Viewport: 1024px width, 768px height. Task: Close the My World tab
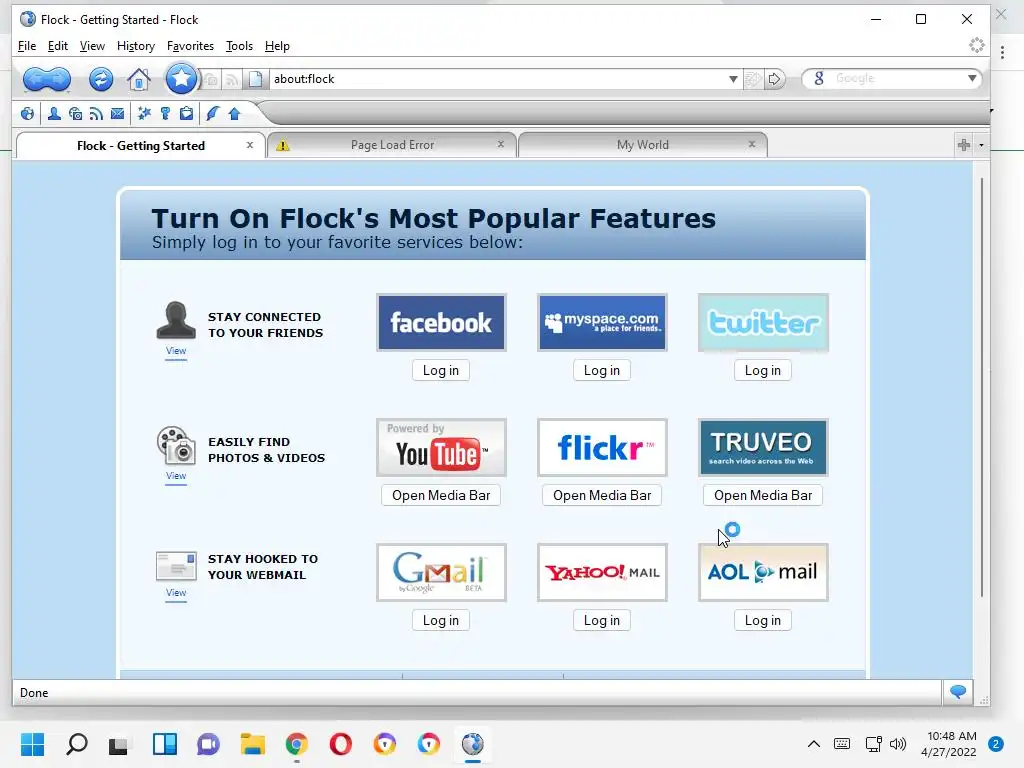pos(752,144)
